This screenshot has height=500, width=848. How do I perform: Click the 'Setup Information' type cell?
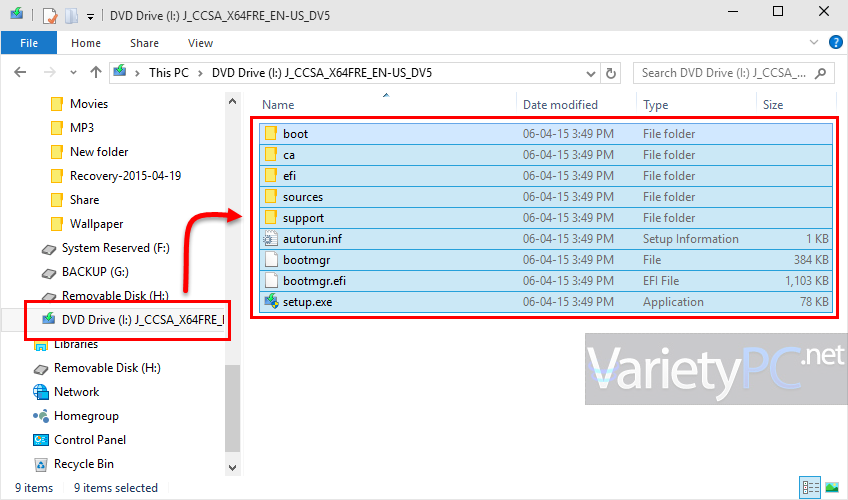pos(690,239)
